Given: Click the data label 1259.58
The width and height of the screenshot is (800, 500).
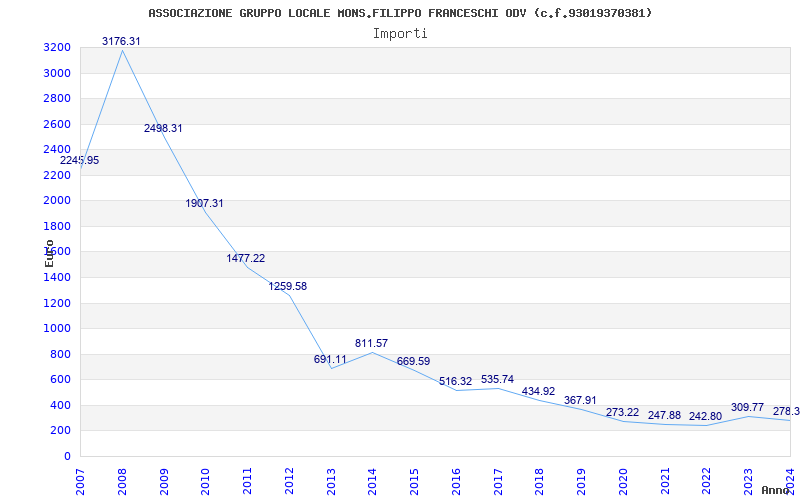Looking at the screenshot, I should coord(288,286).
